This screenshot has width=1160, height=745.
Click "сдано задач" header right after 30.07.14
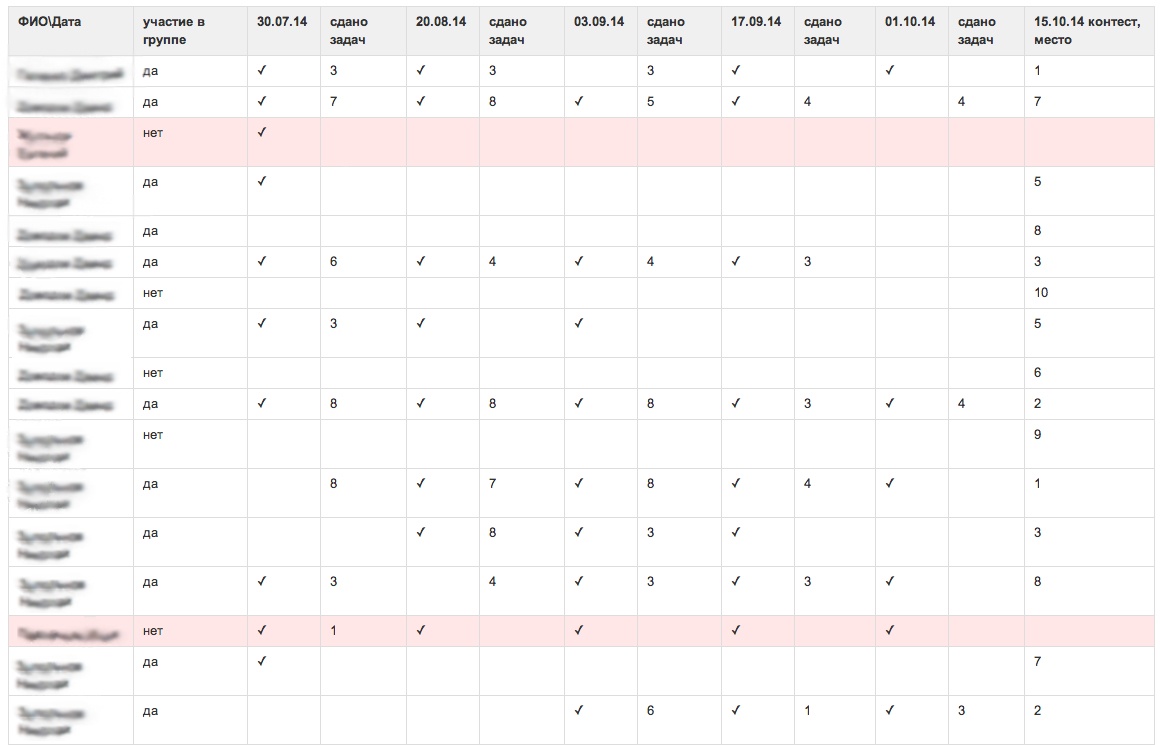coord(350,30)
